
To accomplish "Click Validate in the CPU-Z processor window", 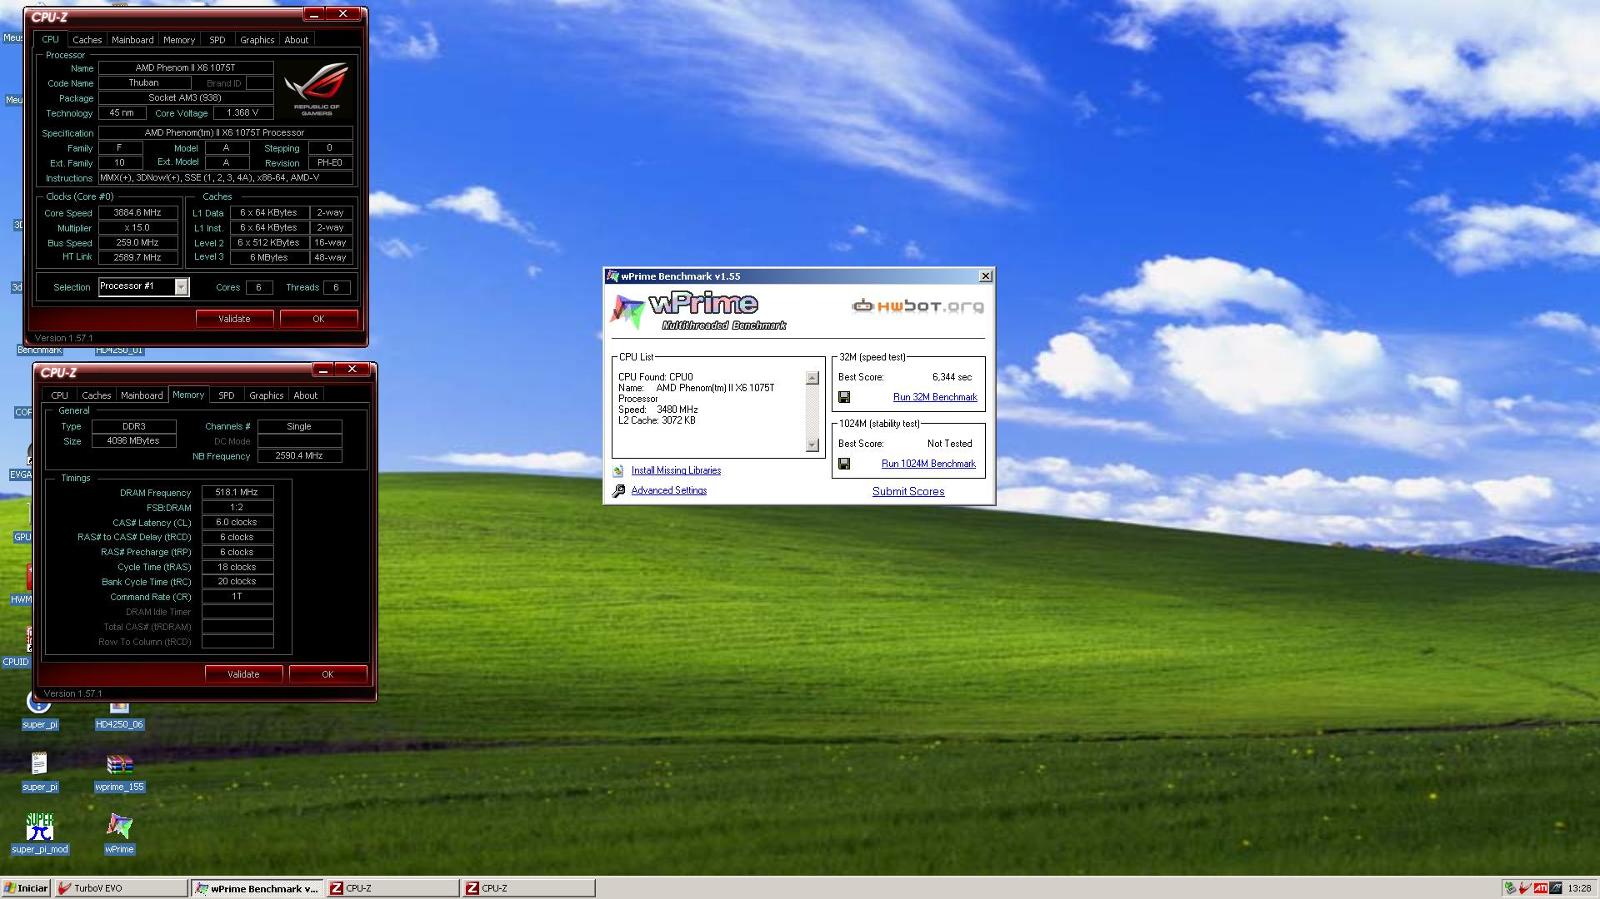I will [x=234, y=319].
